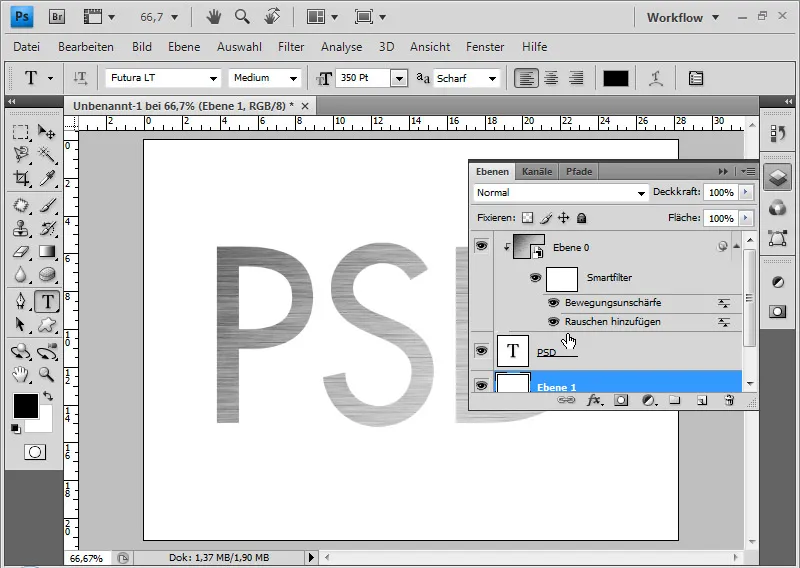Select the Rectangular Marquee tool

tap(20, 132)
